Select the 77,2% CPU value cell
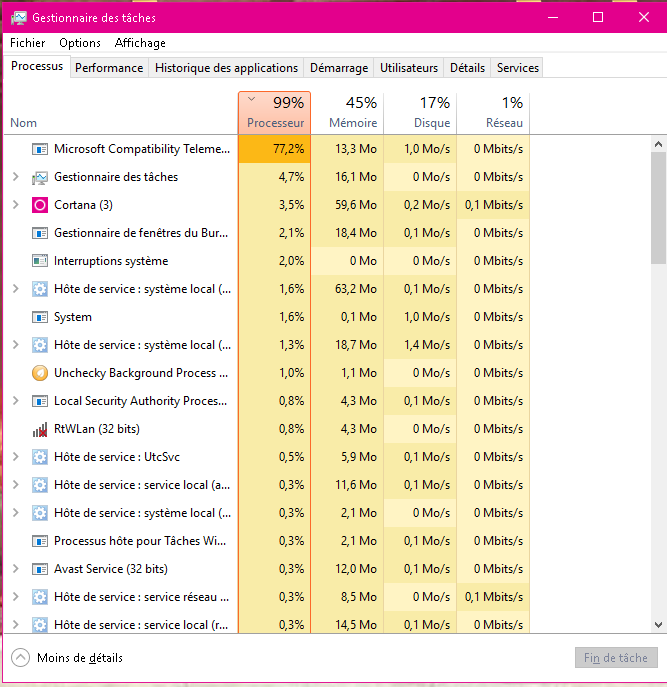 [275, 149]
